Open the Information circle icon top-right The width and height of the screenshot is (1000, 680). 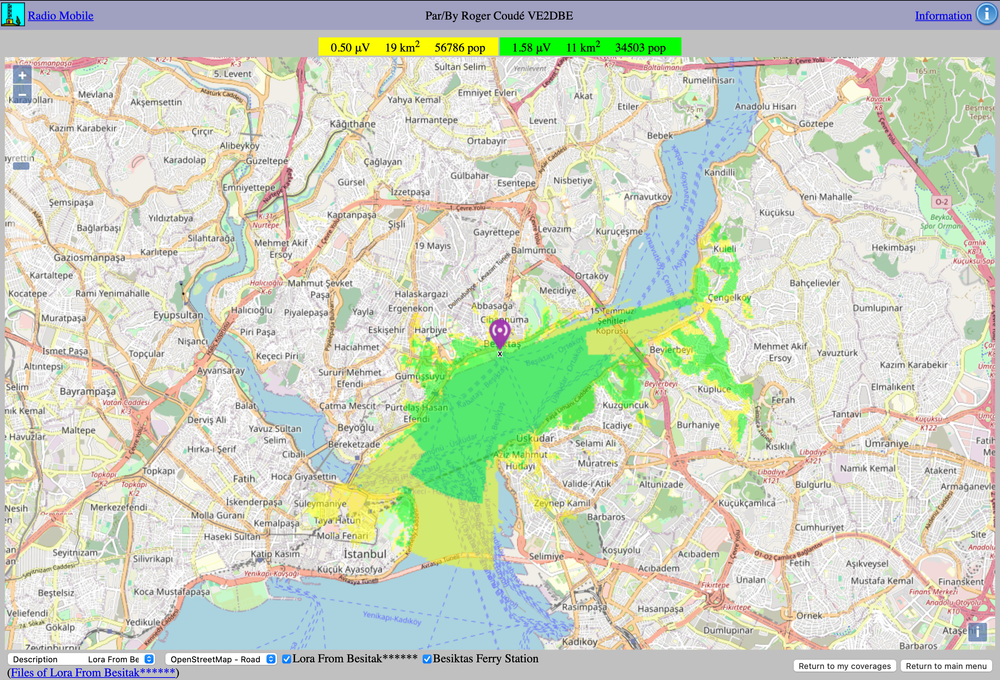[x=988, y=14]
